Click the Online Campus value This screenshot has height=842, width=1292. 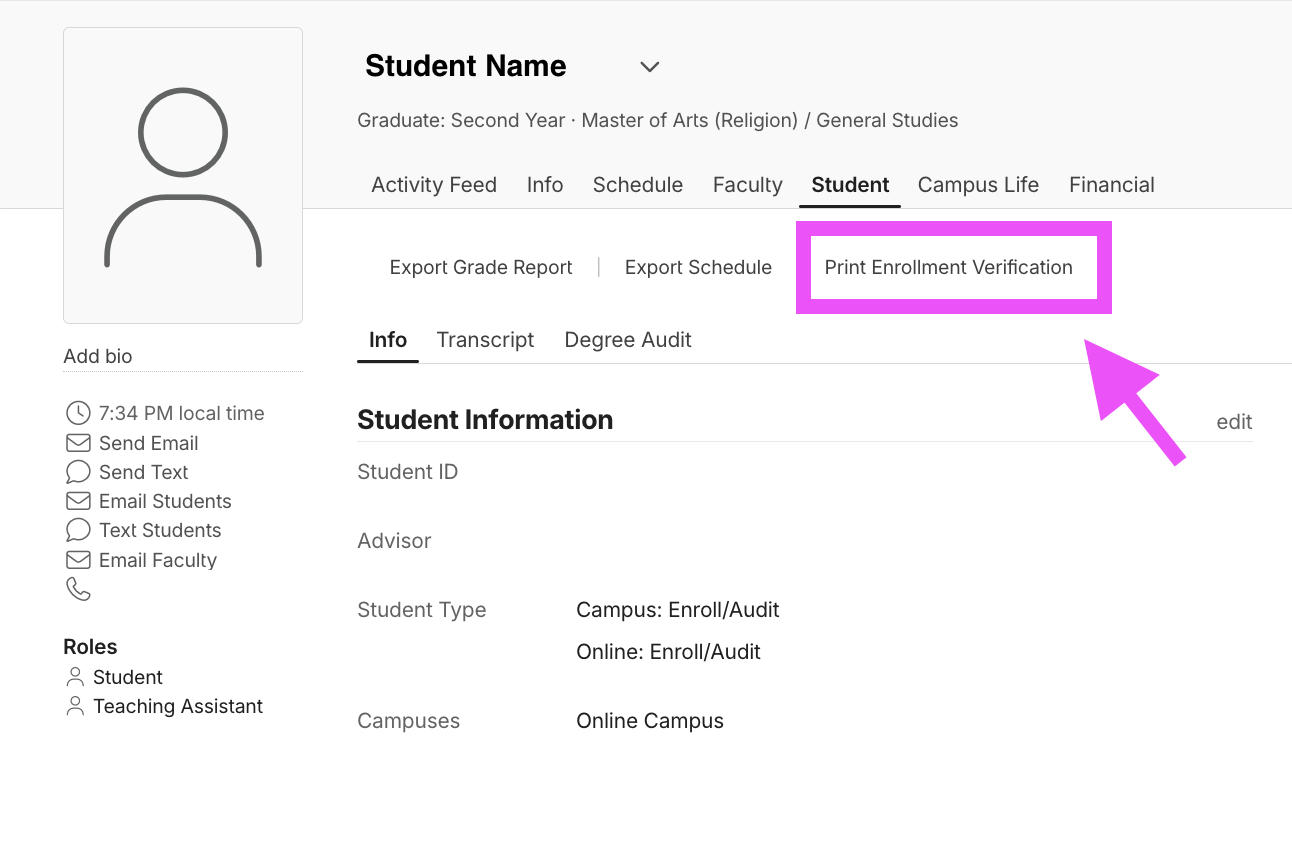[650, 721]
